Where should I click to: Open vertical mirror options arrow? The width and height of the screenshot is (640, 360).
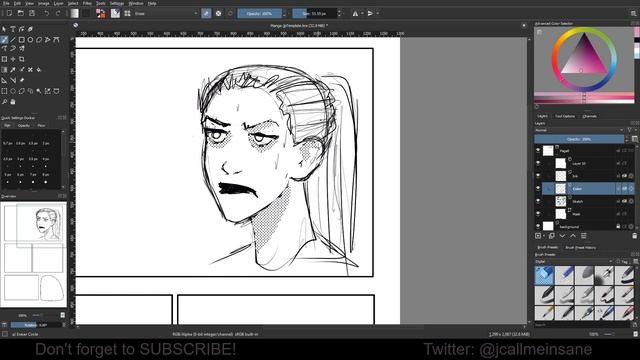pyautogui.click(x=377, y=13)
